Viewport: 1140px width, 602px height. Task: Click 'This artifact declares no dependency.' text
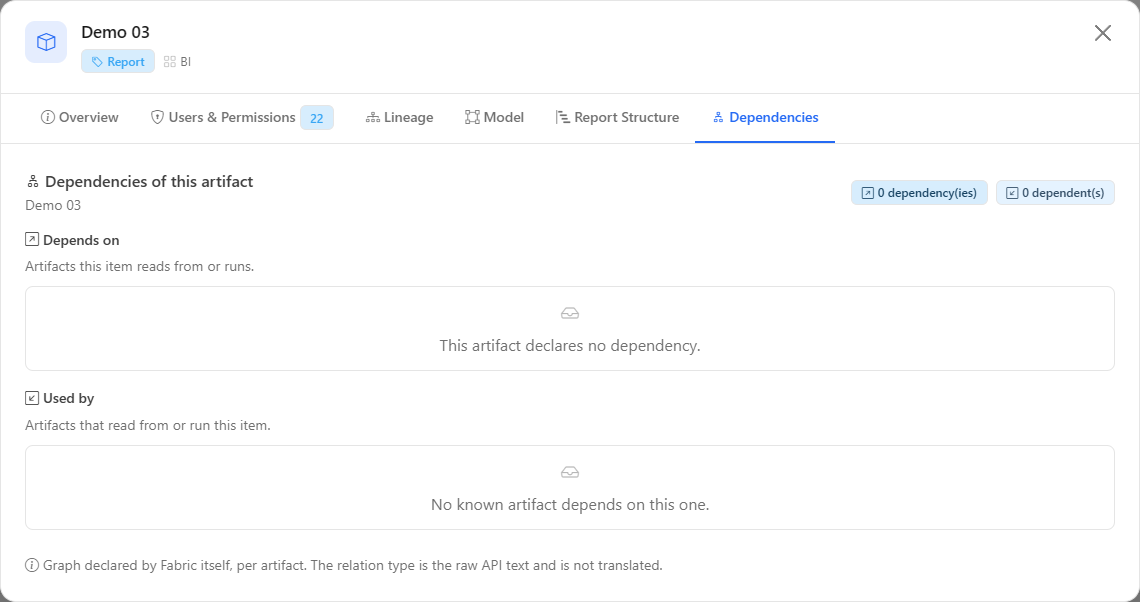(x=570, y=345)
